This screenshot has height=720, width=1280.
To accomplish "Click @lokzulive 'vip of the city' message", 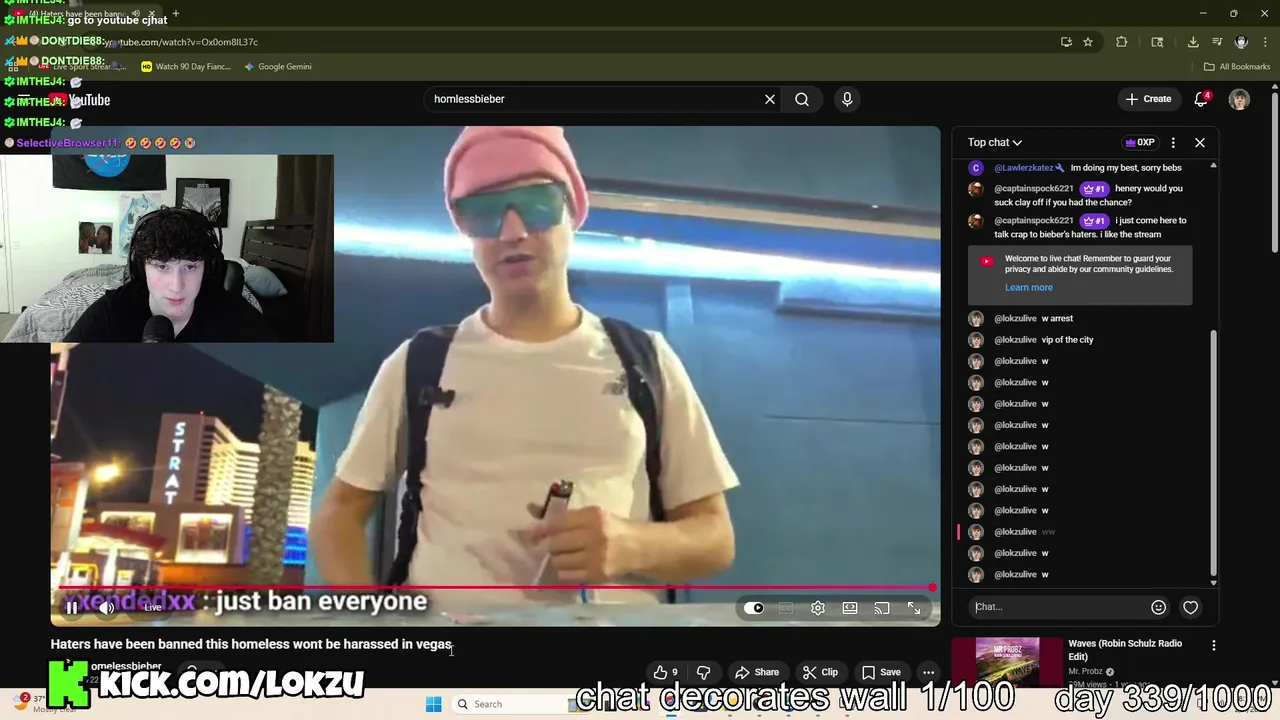I will 1067,340.
